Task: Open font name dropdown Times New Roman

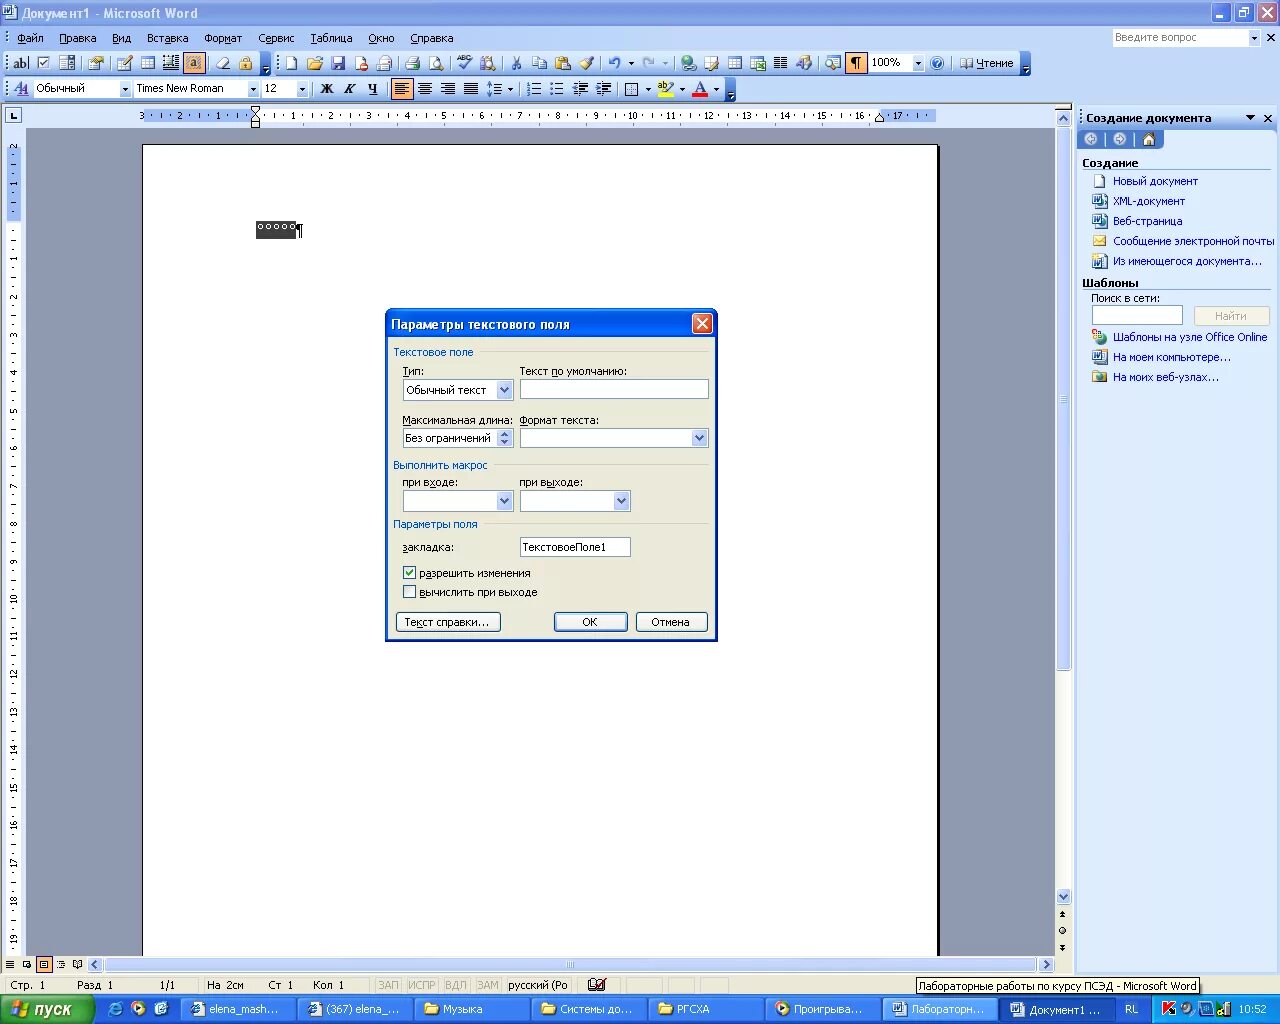Action: (252, 89)
